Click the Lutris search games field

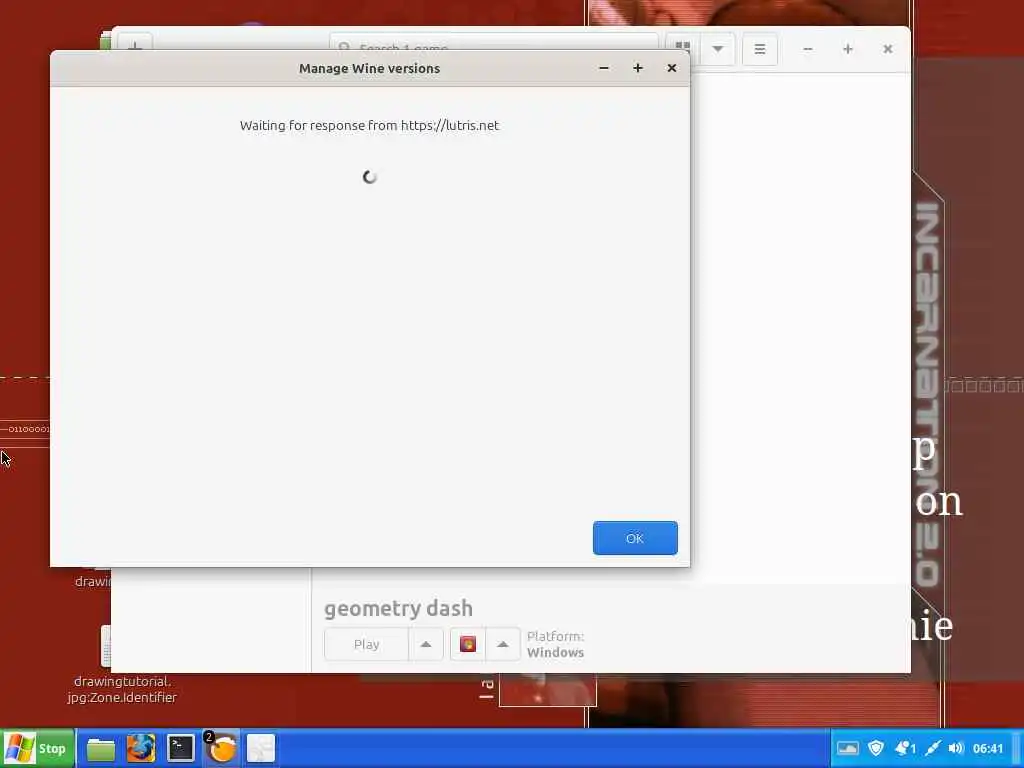coord(494,48)
